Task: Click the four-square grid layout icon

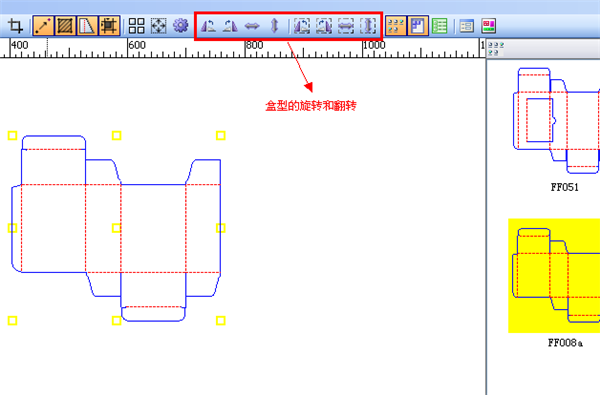Action: coord(137,26)
